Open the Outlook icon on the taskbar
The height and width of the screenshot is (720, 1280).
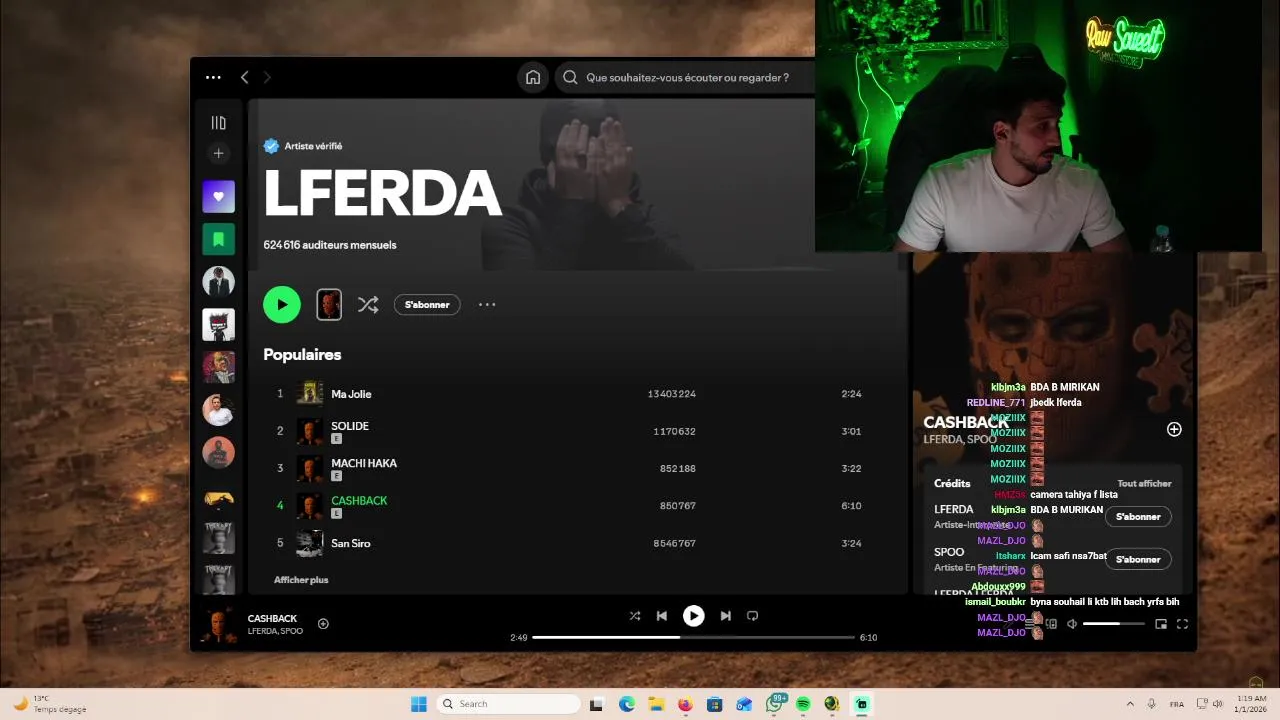click(744, 704)
